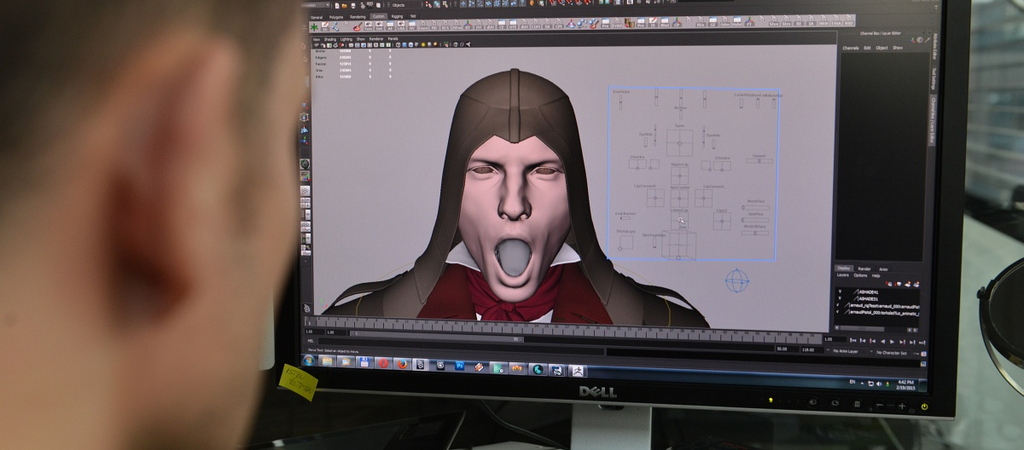
Task: Click the Create layer from selected icon
Action: click(916, 284)
